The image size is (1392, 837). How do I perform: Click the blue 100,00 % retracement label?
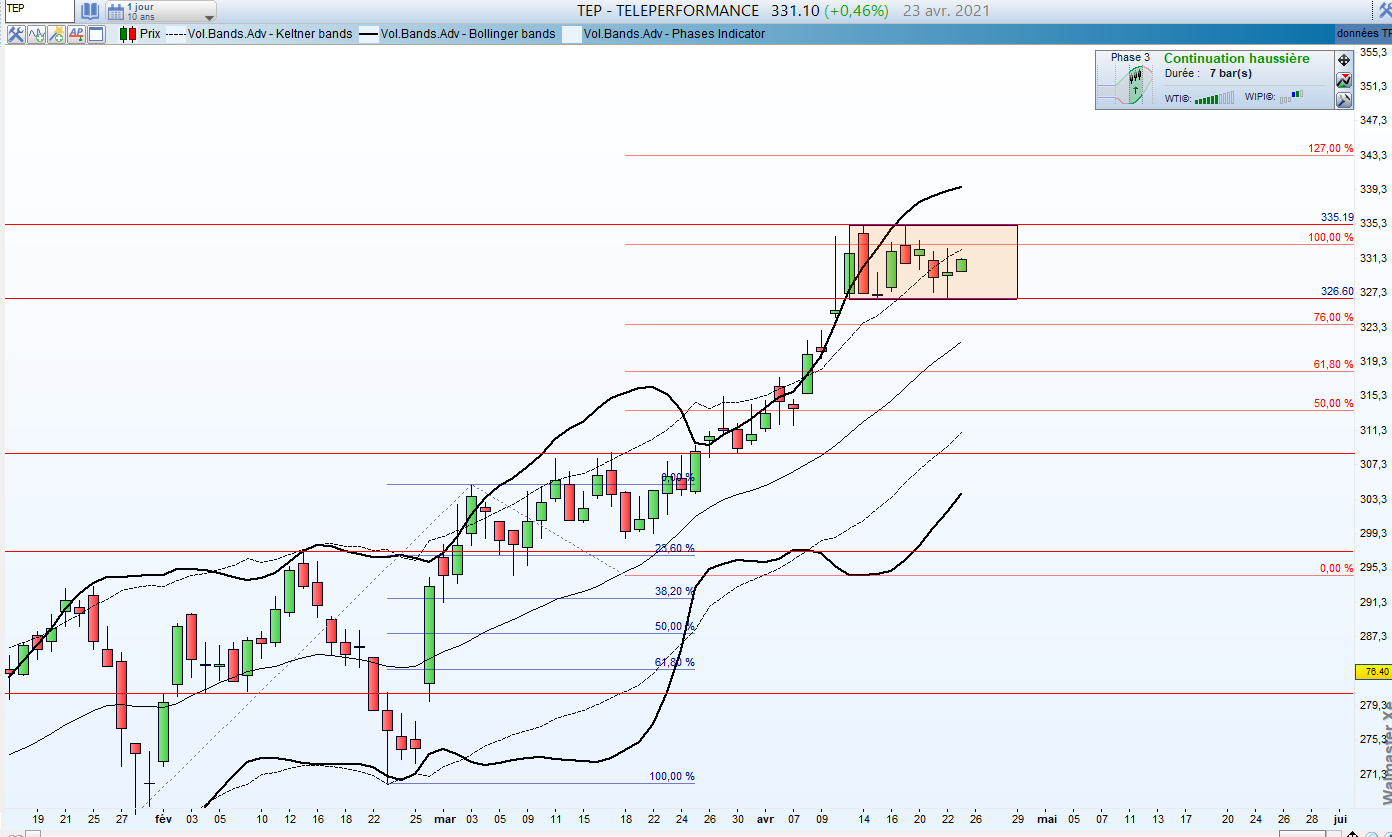click(672, 776)
